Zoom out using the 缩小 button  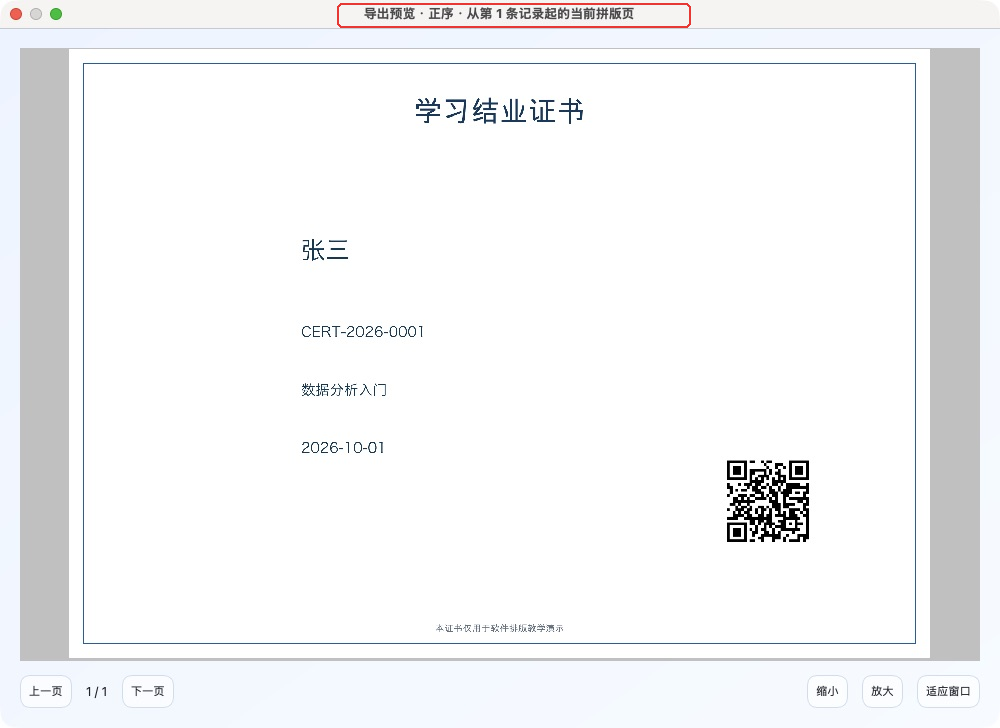pos(827,691)
